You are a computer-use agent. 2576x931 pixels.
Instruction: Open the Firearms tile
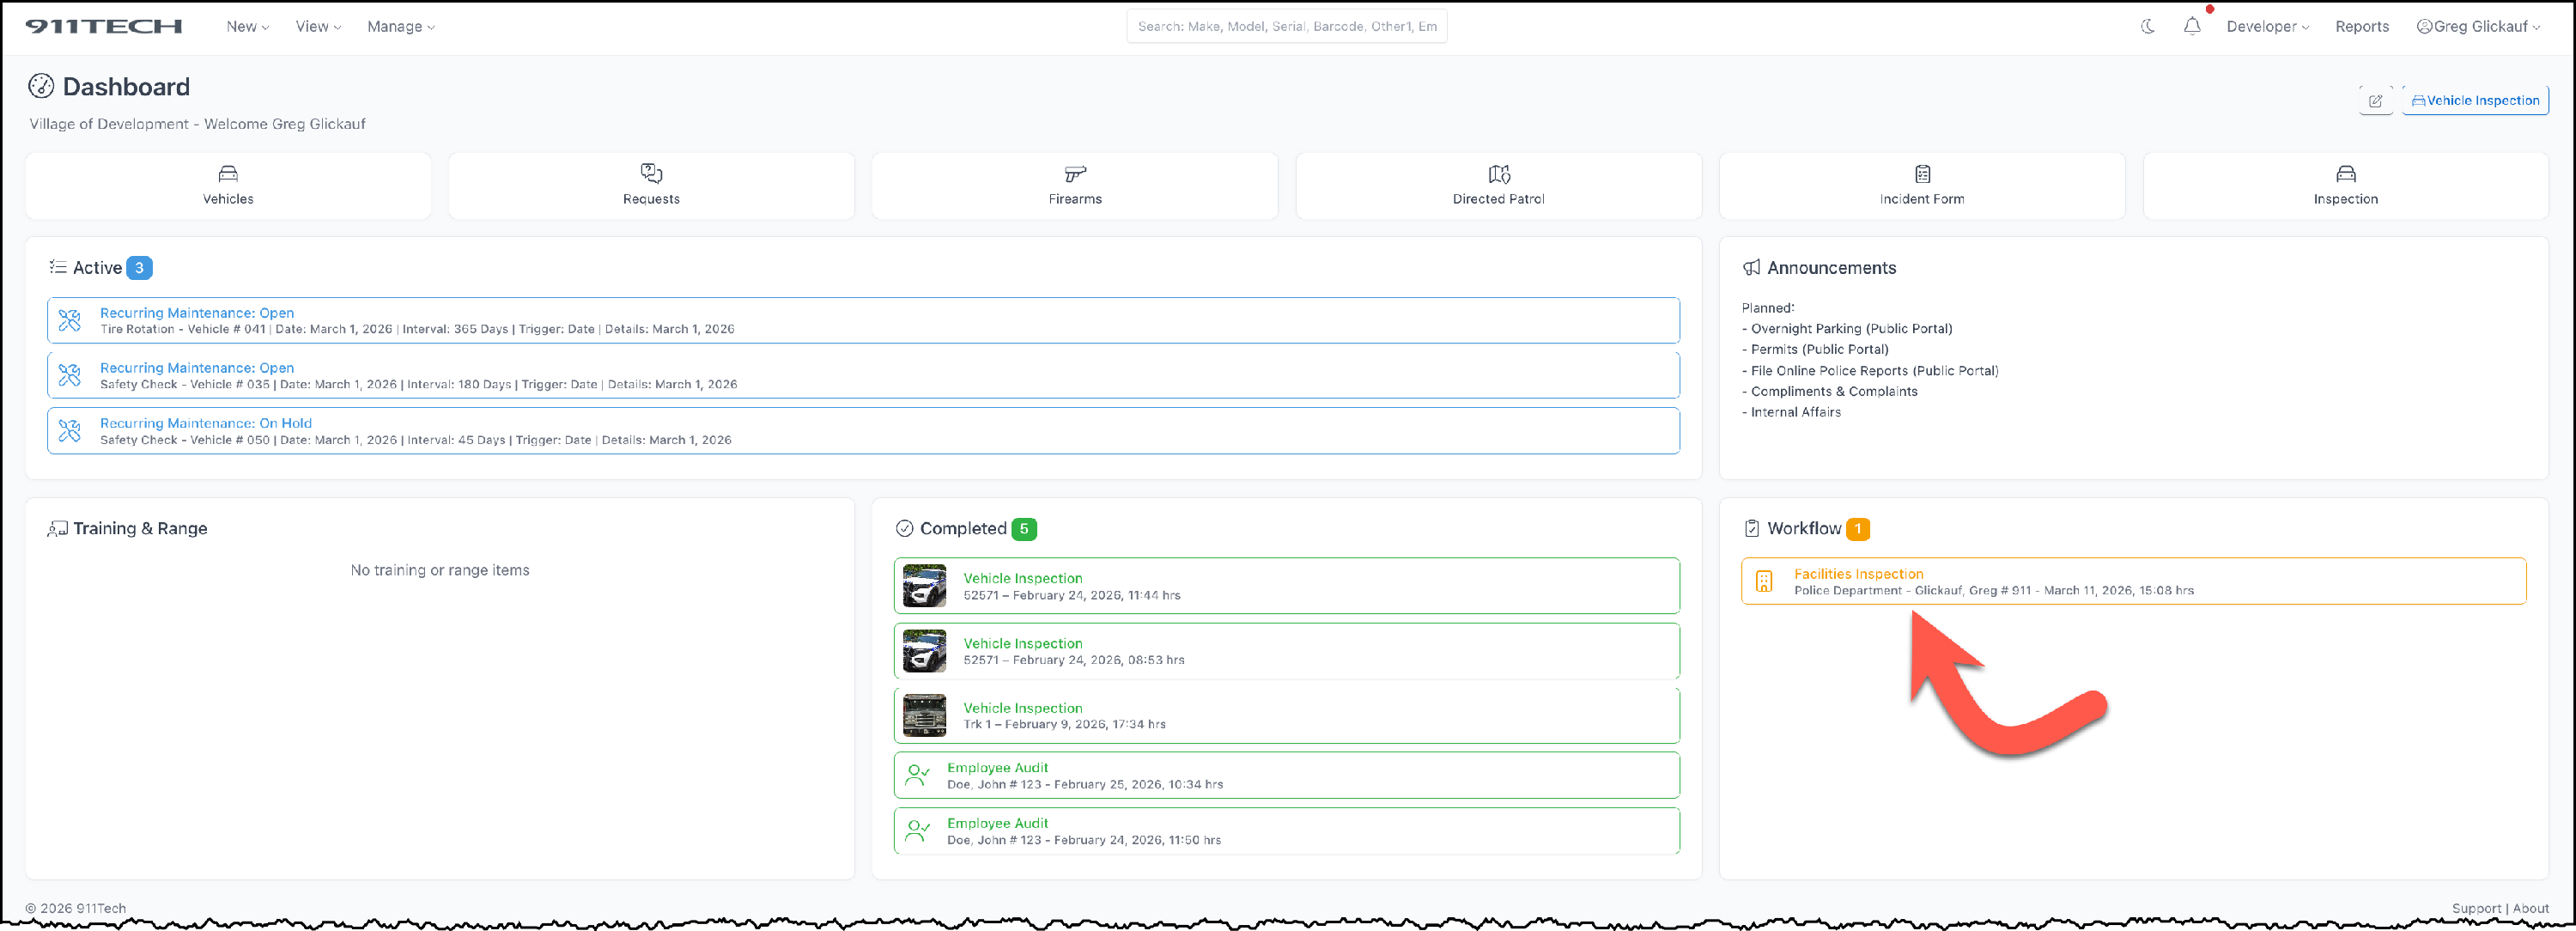click(x=1075, y=186)
